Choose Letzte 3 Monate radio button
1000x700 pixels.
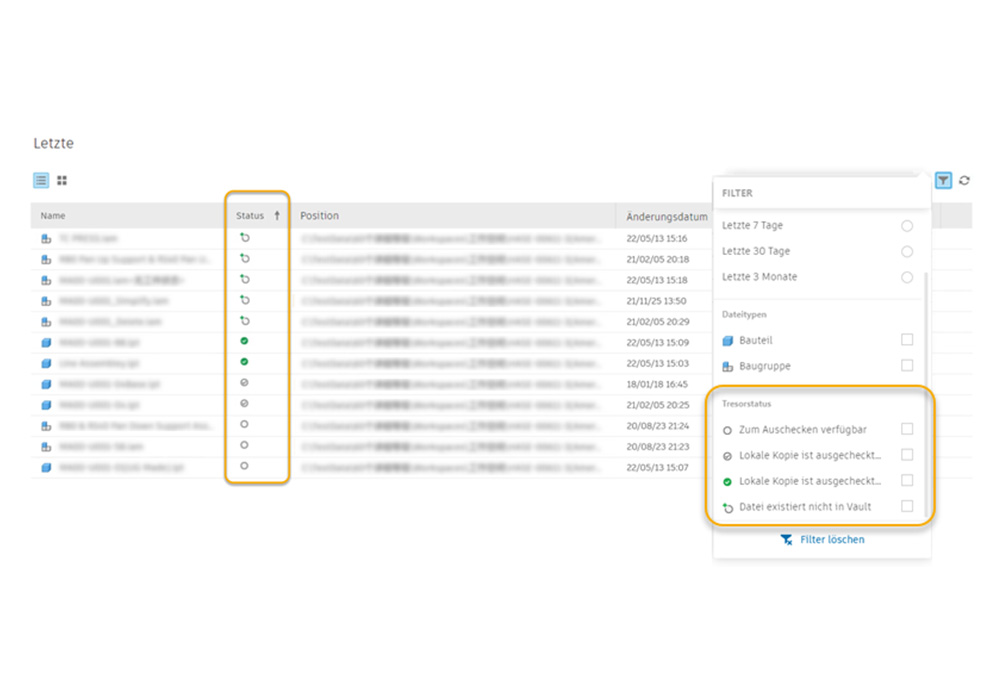907,277
